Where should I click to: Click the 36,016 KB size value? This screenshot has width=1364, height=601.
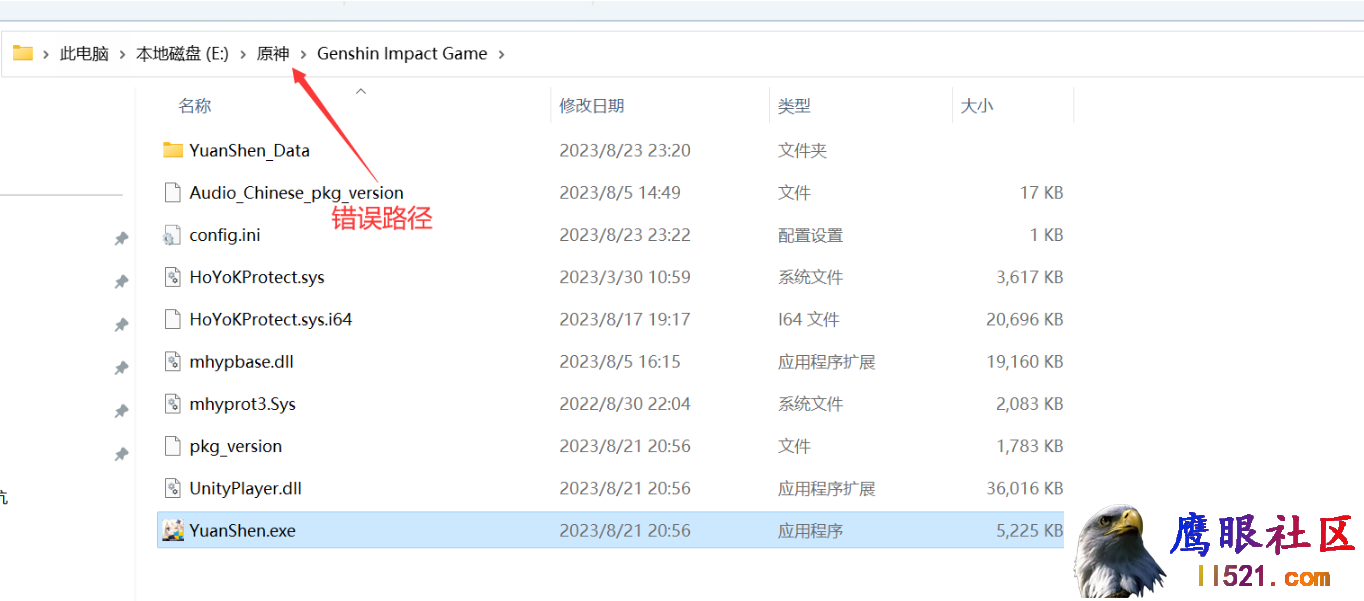(1025, 488)
